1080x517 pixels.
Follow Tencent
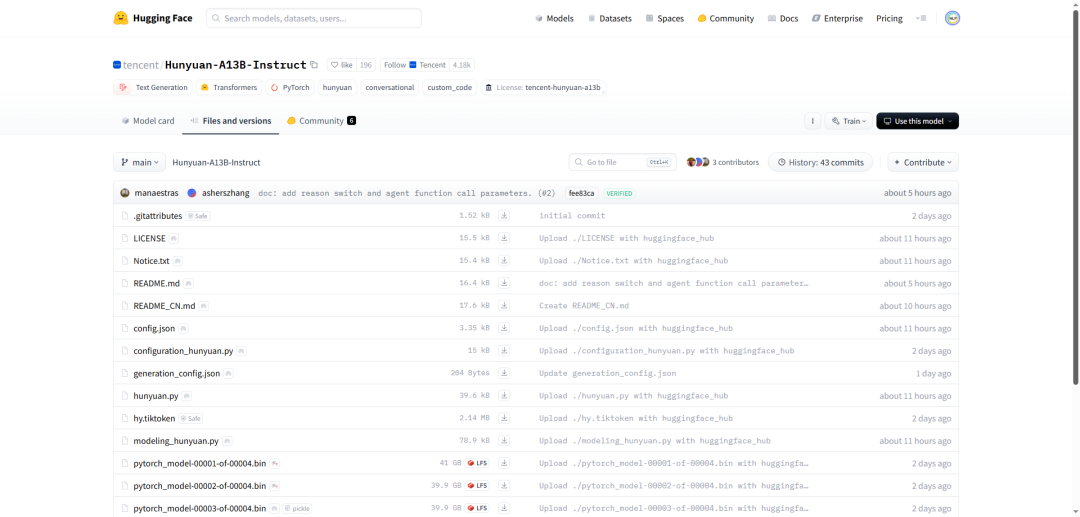(x=415, y=65)
